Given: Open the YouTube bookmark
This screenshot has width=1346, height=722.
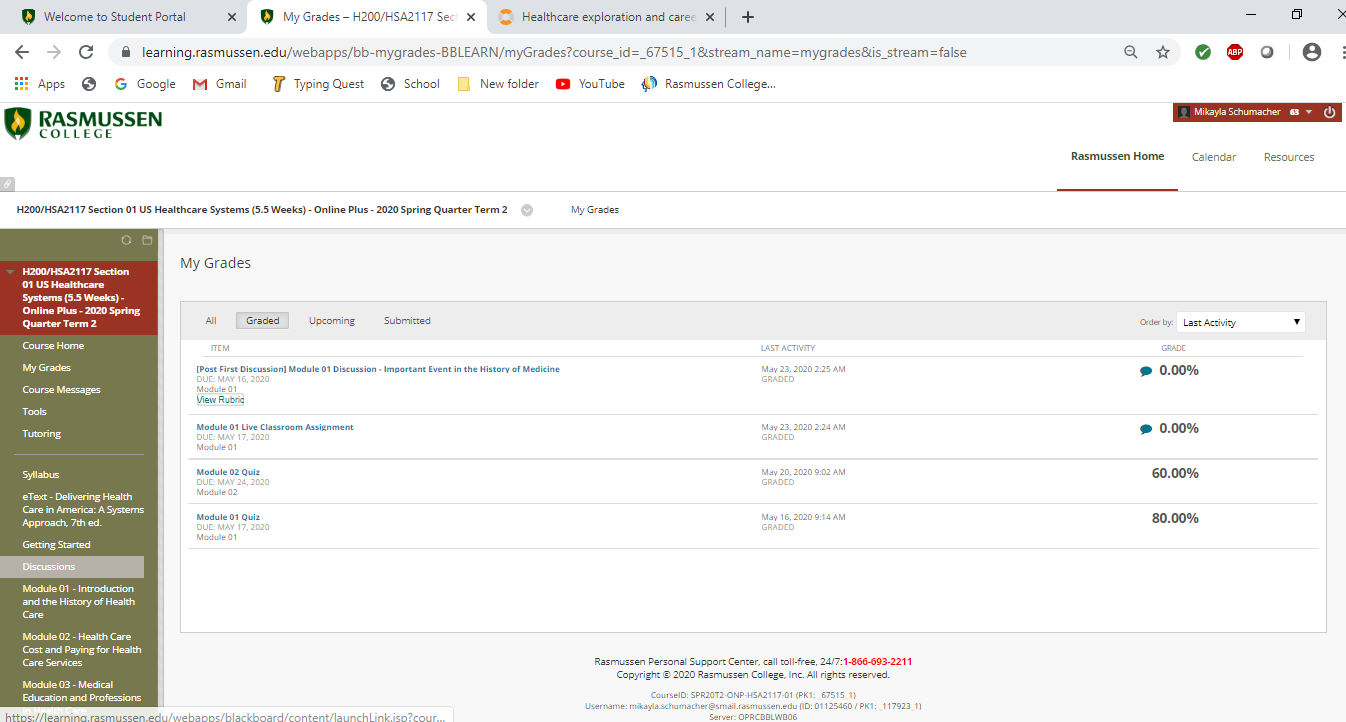Looking at the screenshot, I should pos(590,84).
